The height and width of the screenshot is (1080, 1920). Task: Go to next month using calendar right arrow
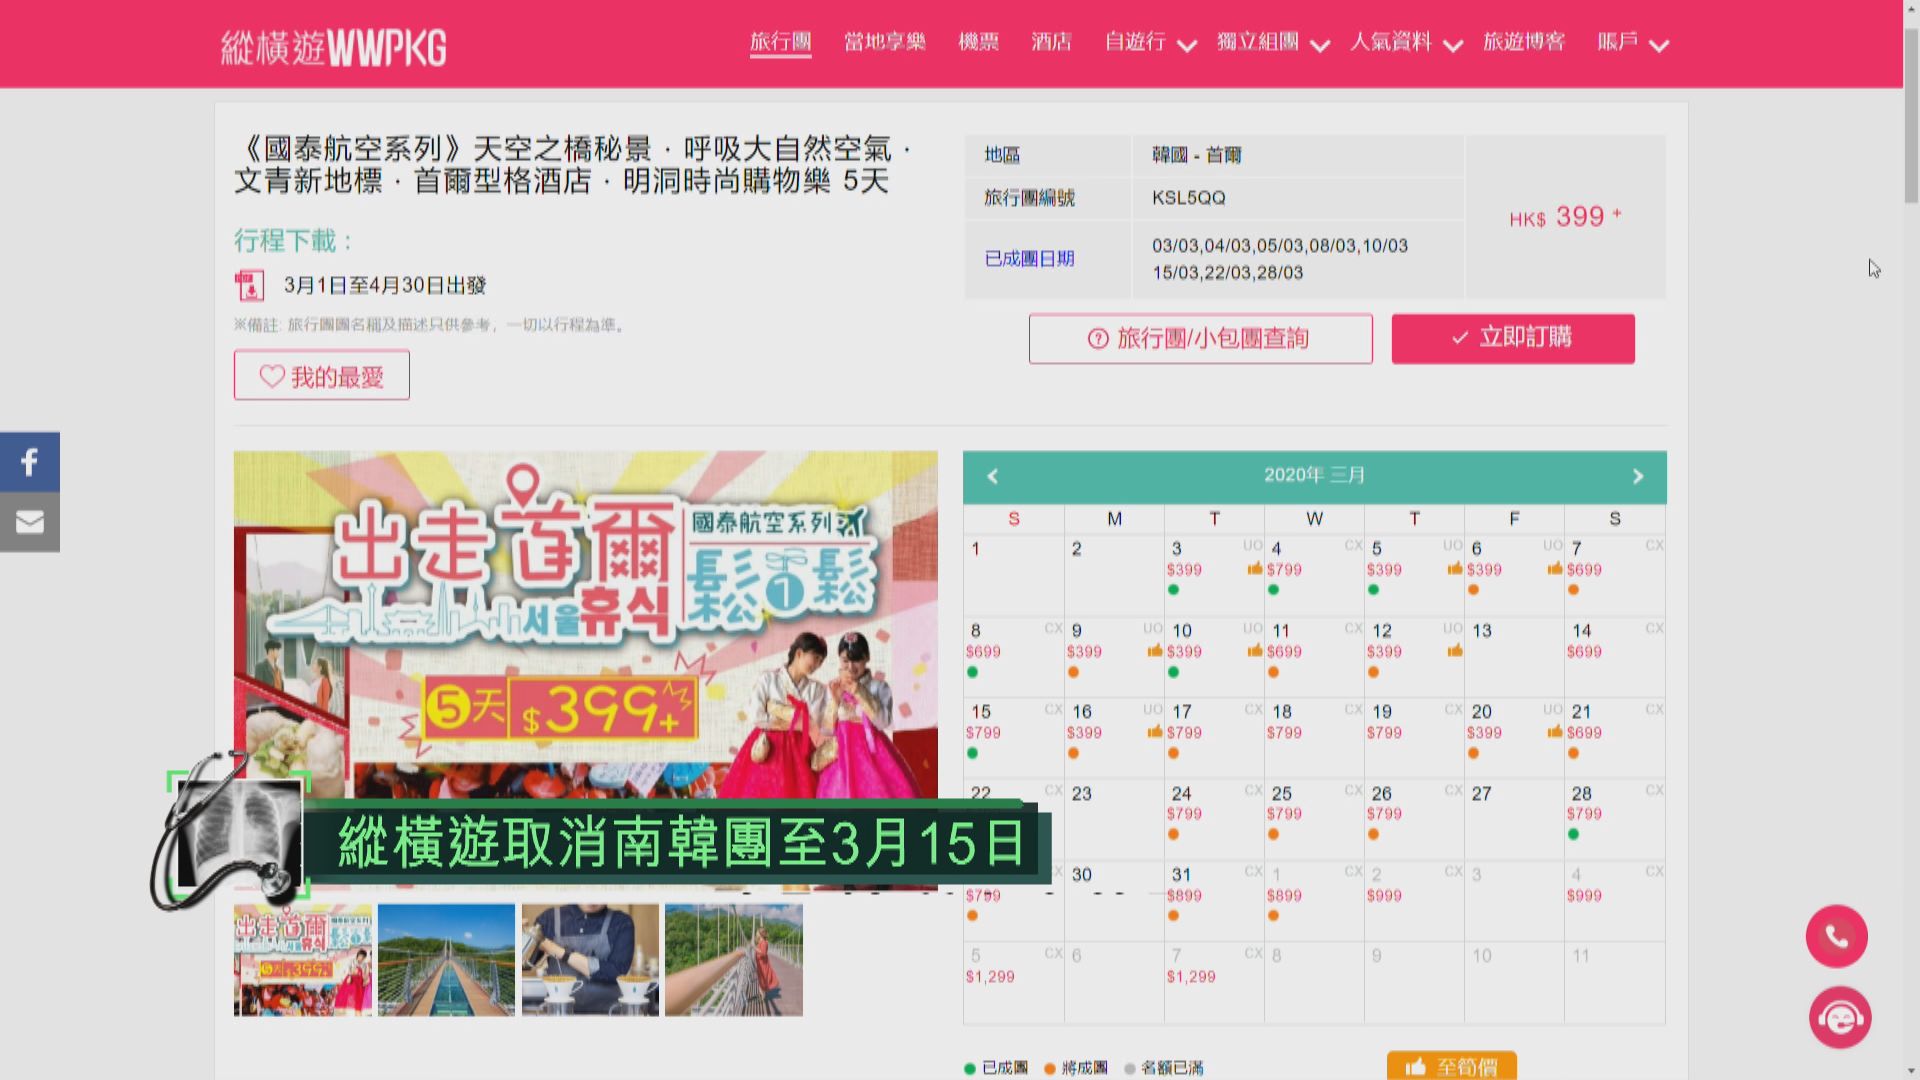pos(1638,477)
